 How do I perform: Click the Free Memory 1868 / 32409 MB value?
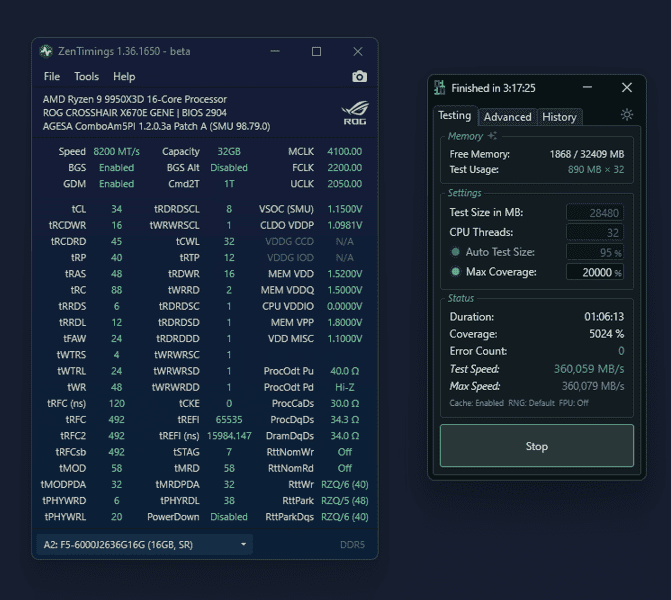tap(587, 154)
